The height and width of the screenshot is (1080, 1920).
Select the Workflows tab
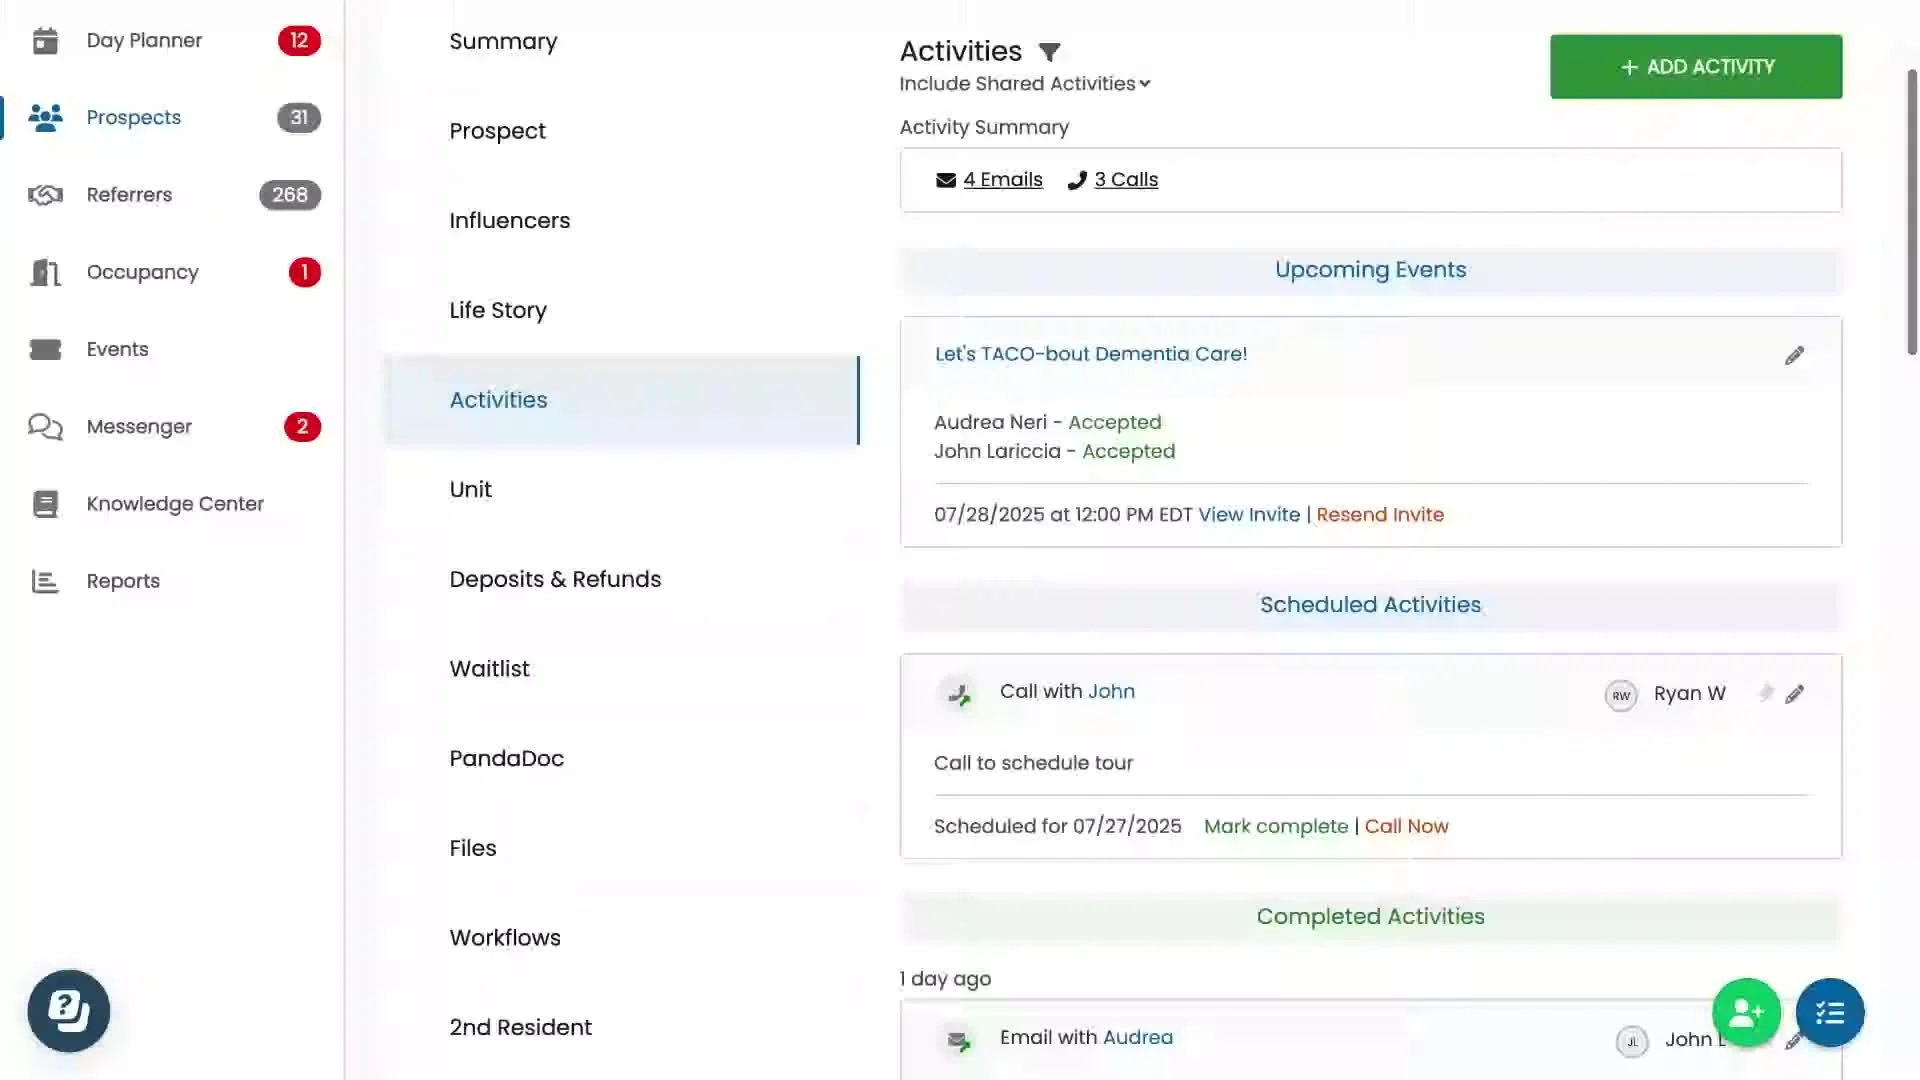click(x=505, y=938)
